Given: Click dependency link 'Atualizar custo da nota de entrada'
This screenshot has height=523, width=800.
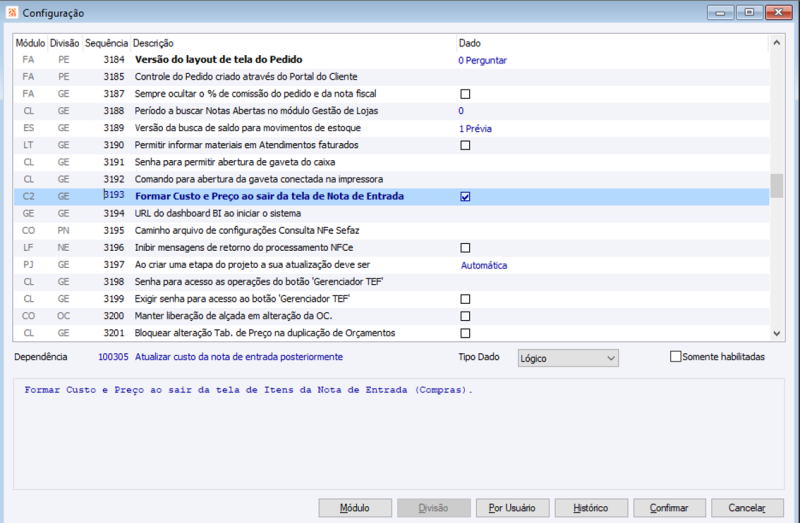Looking at the screenshot, I should pos(239,357).
